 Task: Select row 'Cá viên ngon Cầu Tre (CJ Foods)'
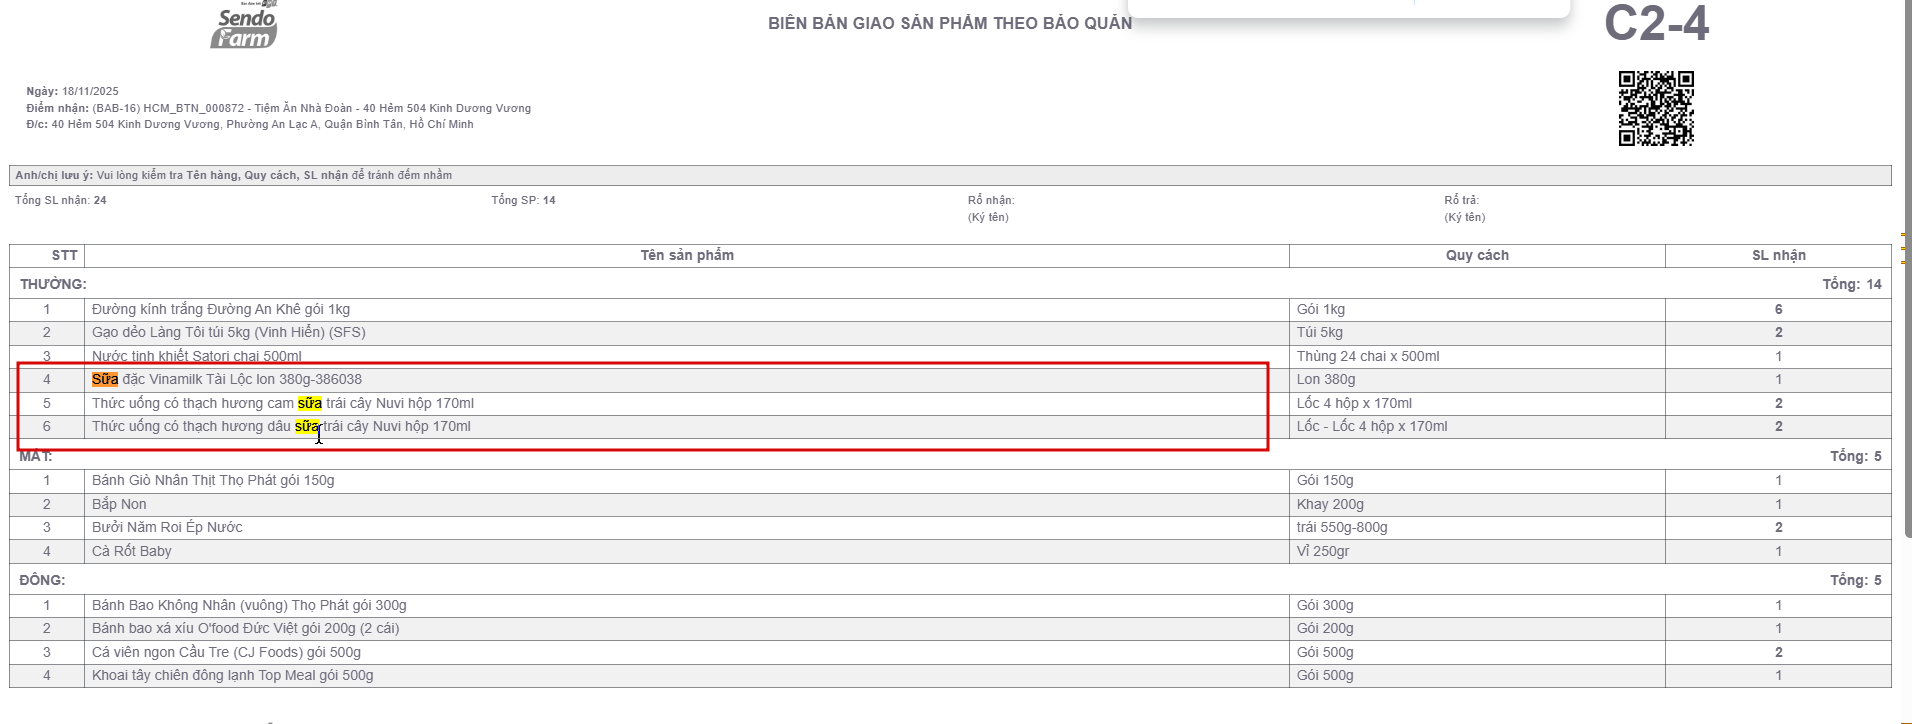click(x=950, y=652)
